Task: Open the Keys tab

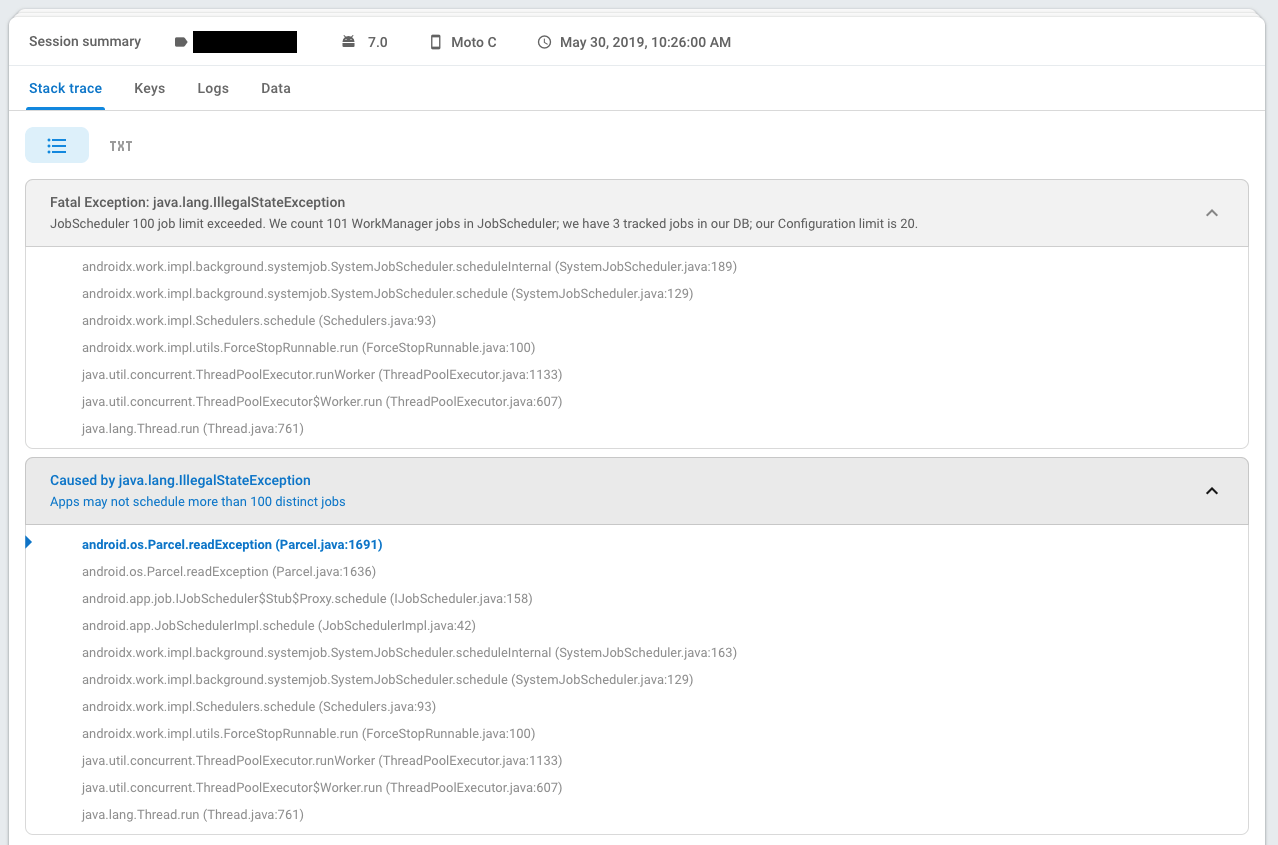Action: [x=149, y=88]
